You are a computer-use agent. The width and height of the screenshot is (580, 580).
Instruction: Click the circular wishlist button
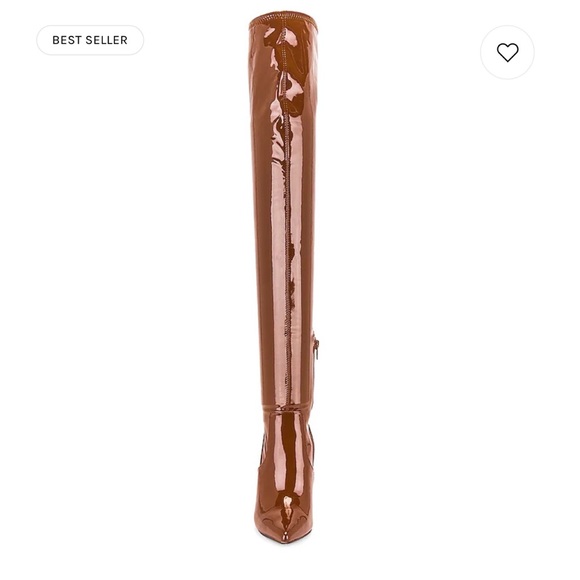[x=507, y=52]
